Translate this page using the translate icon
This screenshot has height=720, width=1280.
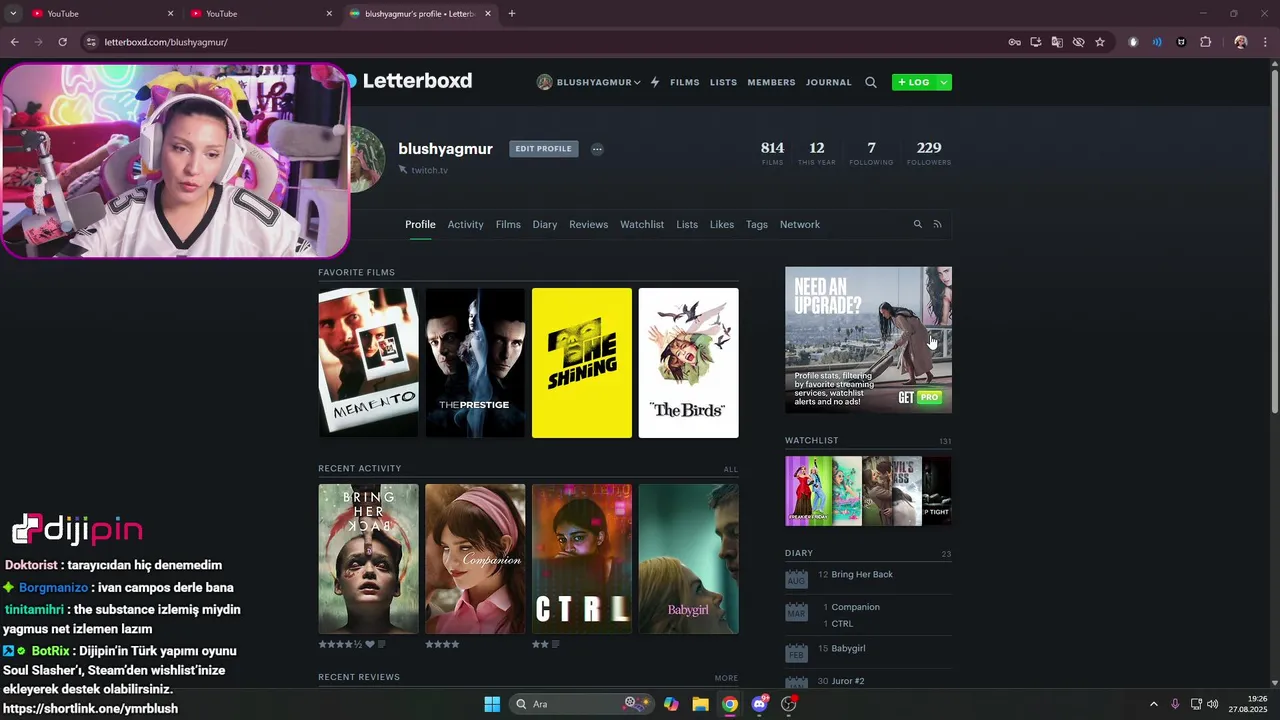tap(1057, 42)
